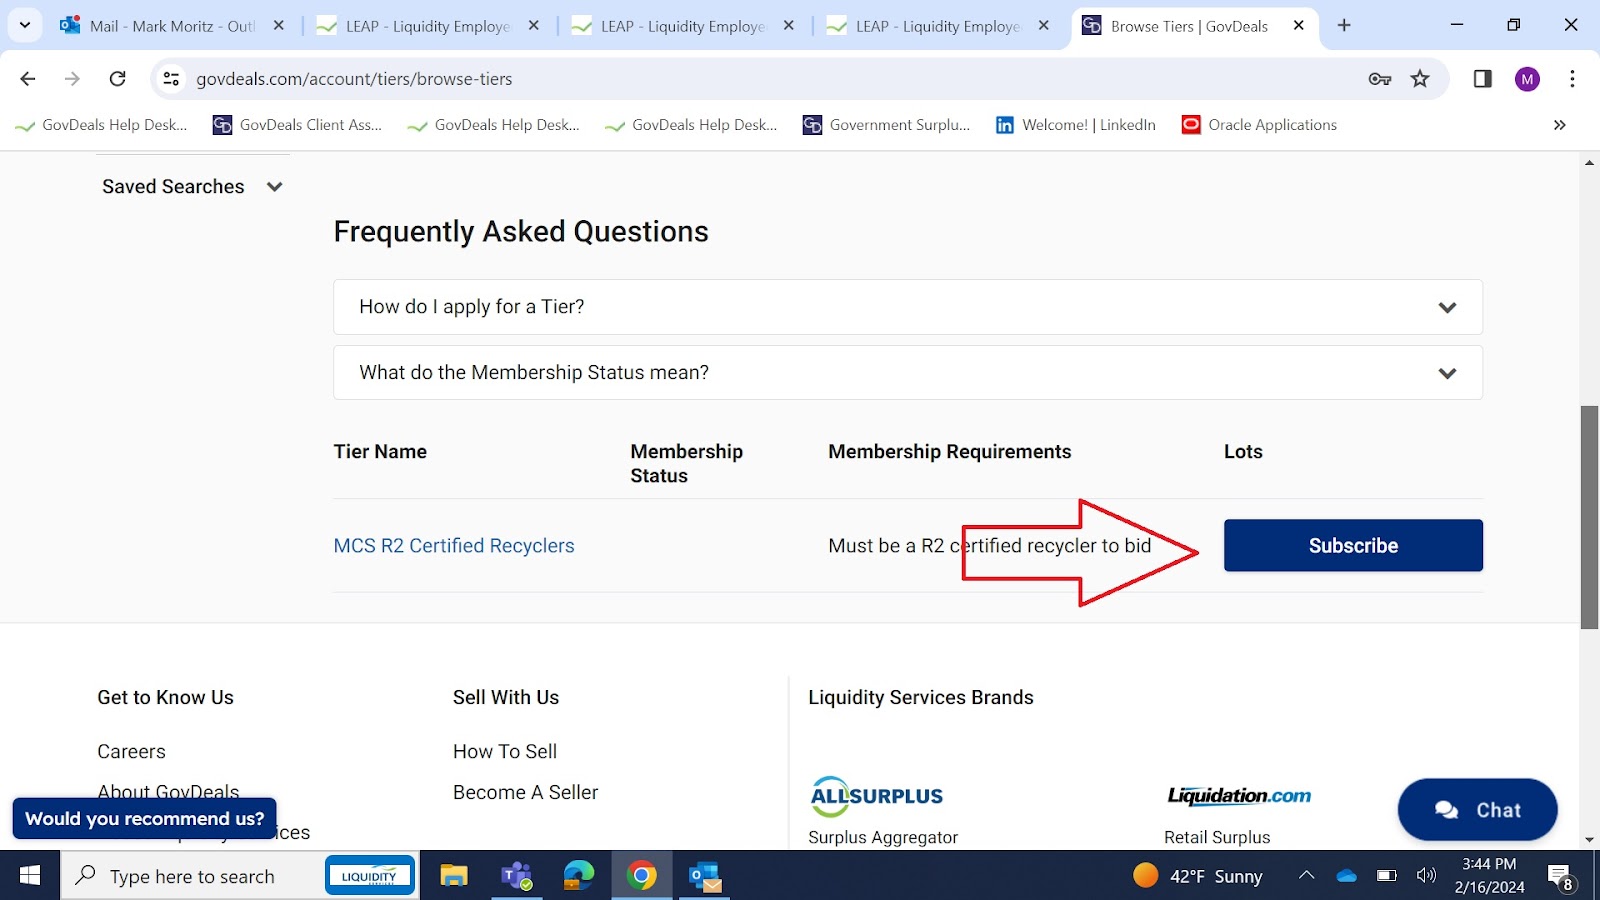Click the page vertical scrollbar thumb
1600x900 pixels.
(x=1589, y=517)
